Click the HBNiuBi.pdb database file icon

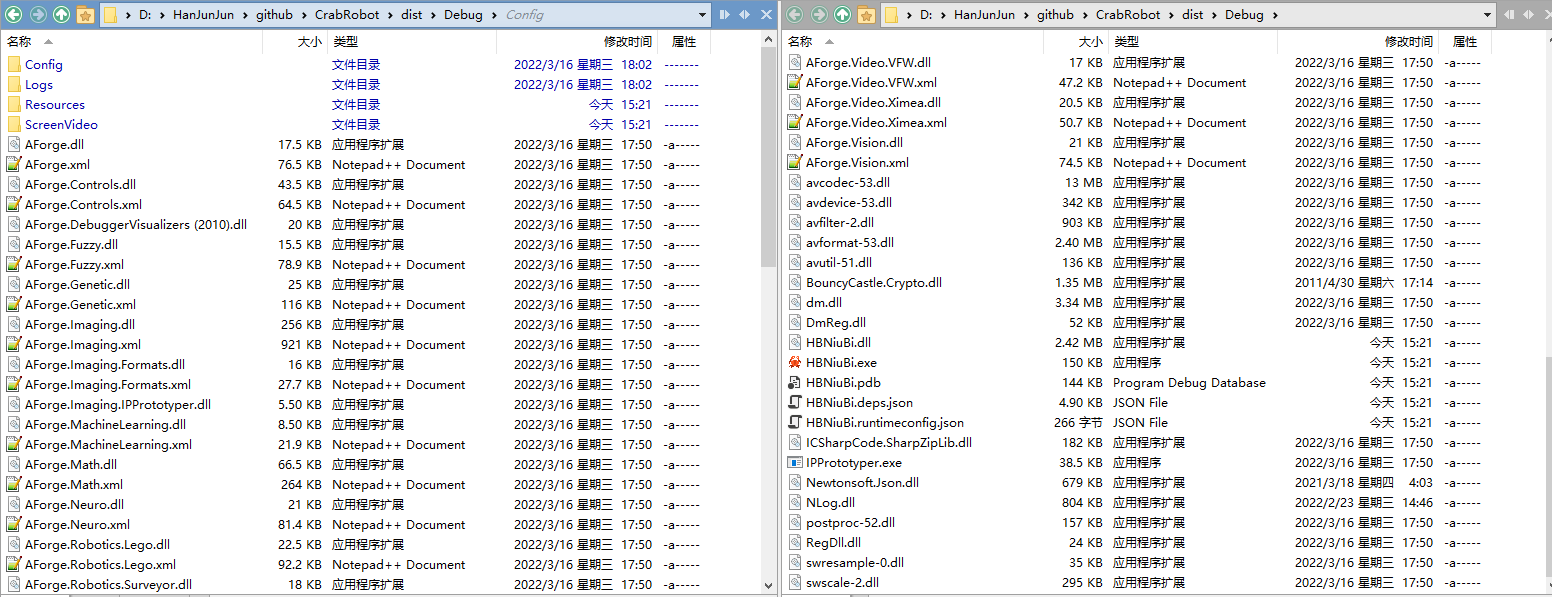[x=795, y=382]
